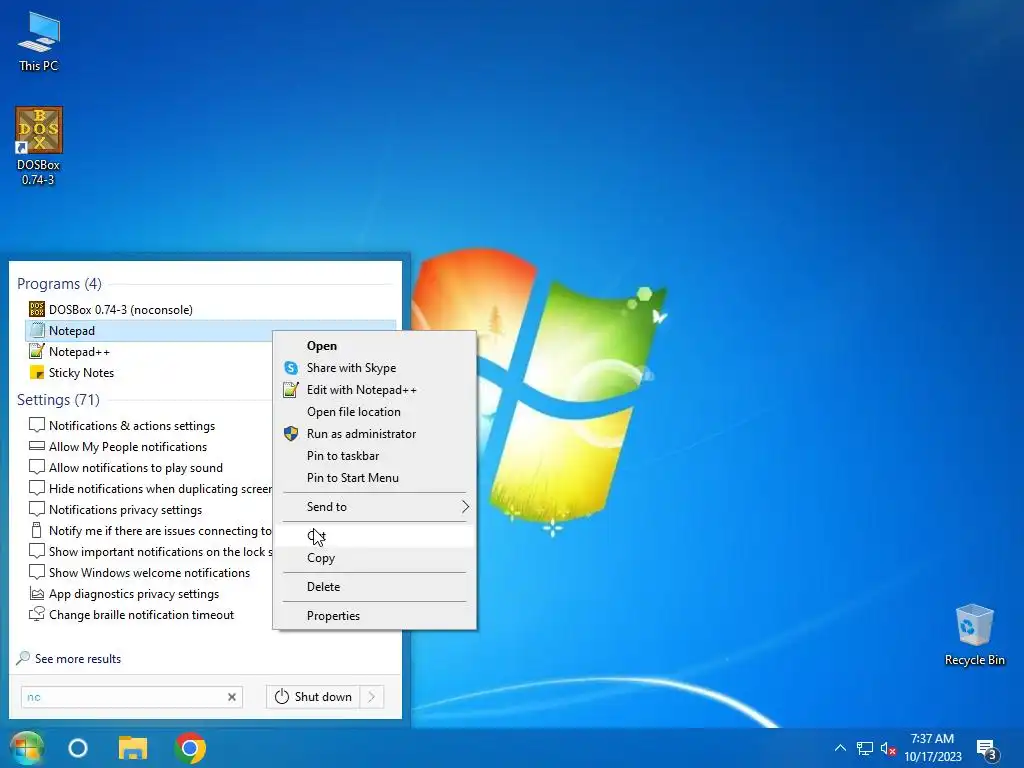
Task: Open File Explorer from the taskbar
Action: pos(133,748)
